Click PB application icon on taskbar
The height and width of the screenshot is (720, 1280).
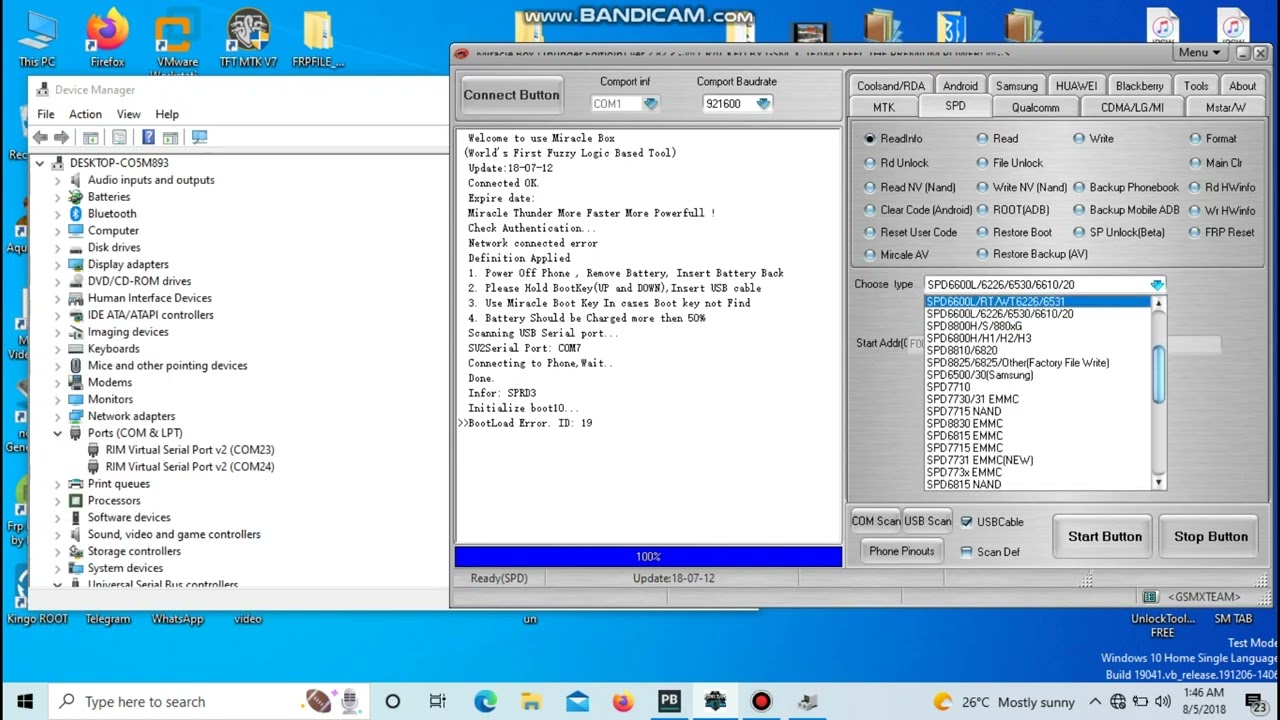pyautogui.click(x=669, y=701)
